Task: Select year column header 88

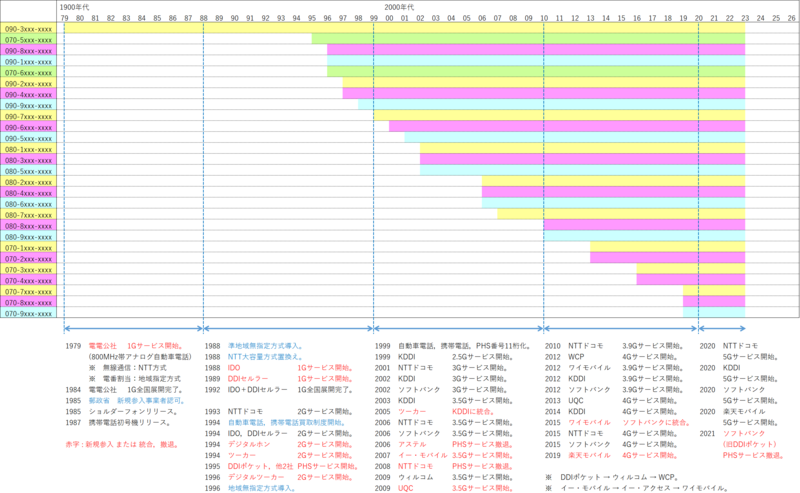Action: 204,18
